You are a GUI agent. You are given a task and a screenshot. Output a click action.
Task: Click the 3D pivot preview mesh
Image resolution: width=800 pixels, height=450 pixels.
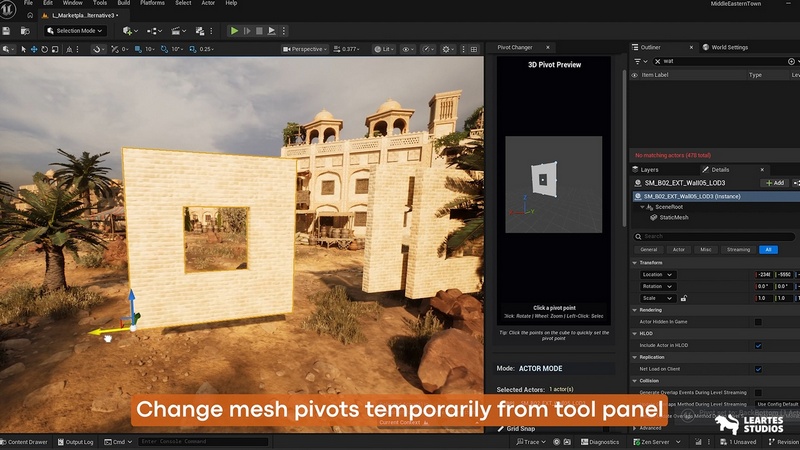(541, 180)
